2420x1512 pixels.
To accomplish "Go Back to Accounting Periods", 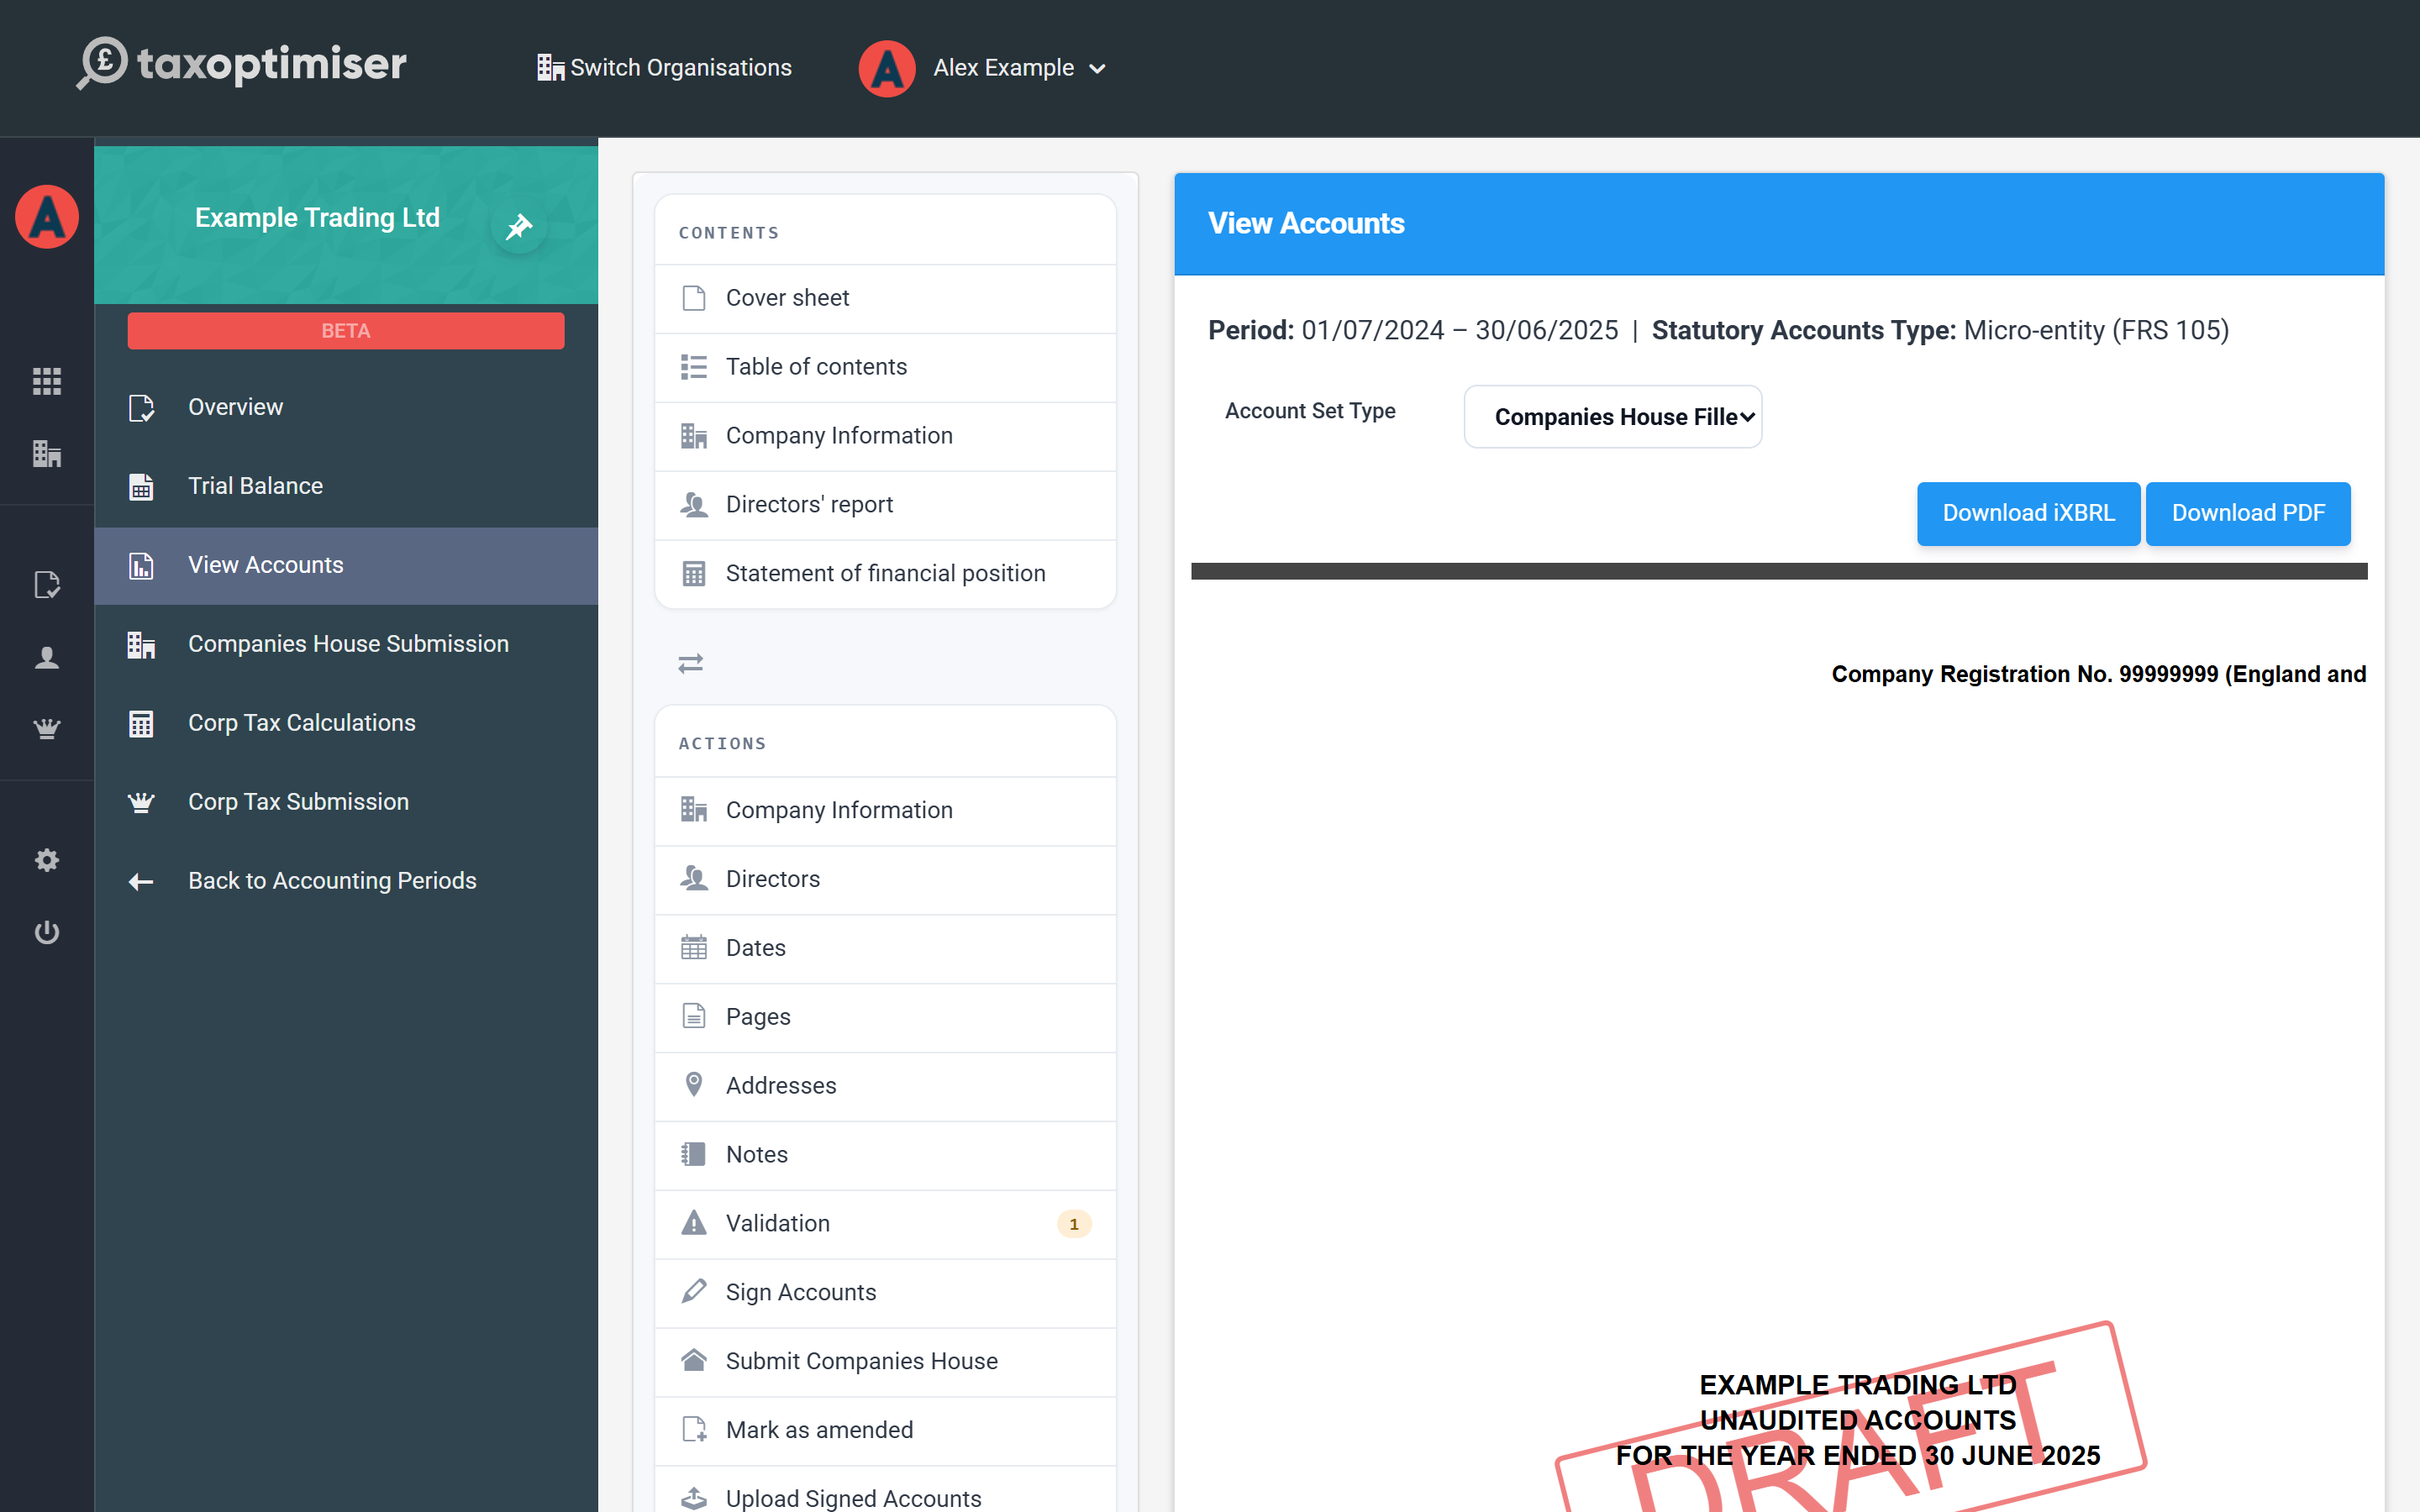I will click(x=346, y=881).
